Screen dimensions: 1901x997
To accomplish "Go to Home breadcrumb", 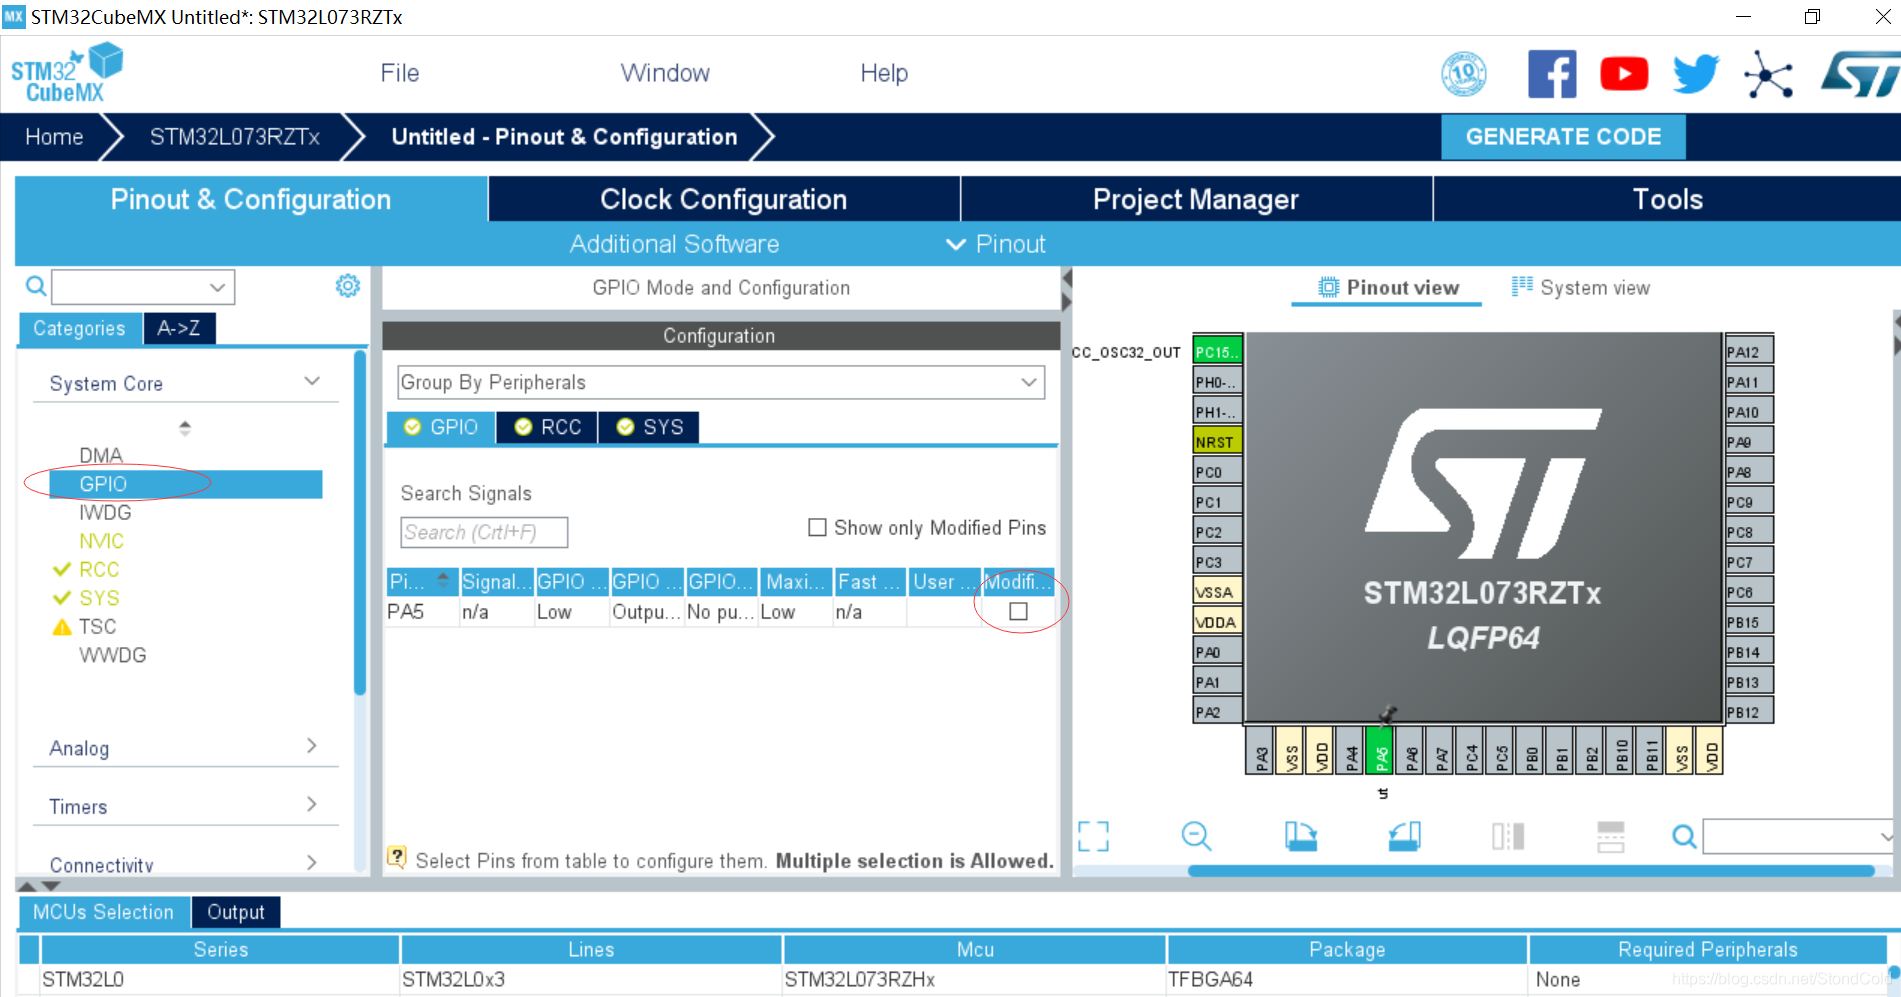I will [54, 137].
